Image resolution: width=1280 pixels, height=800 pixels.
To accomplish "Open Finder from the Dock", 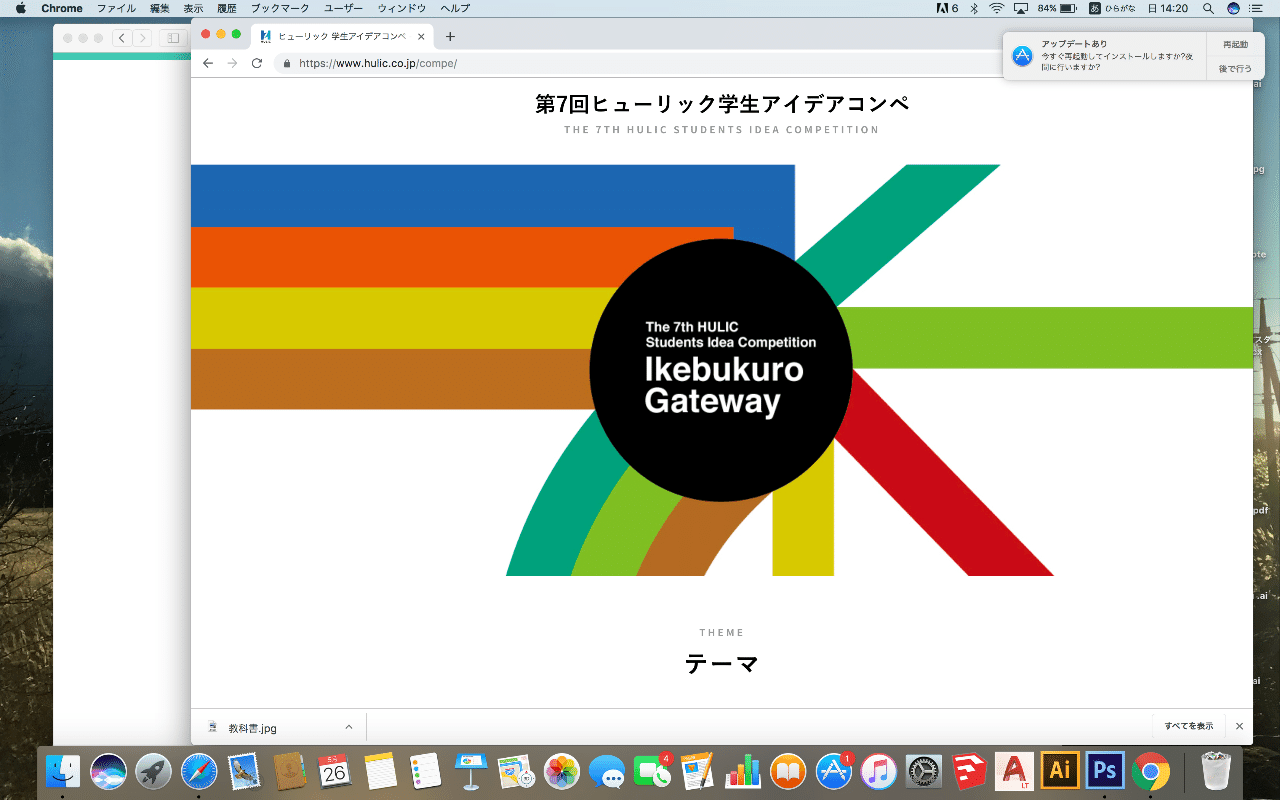I will click(x=63, y=771).
